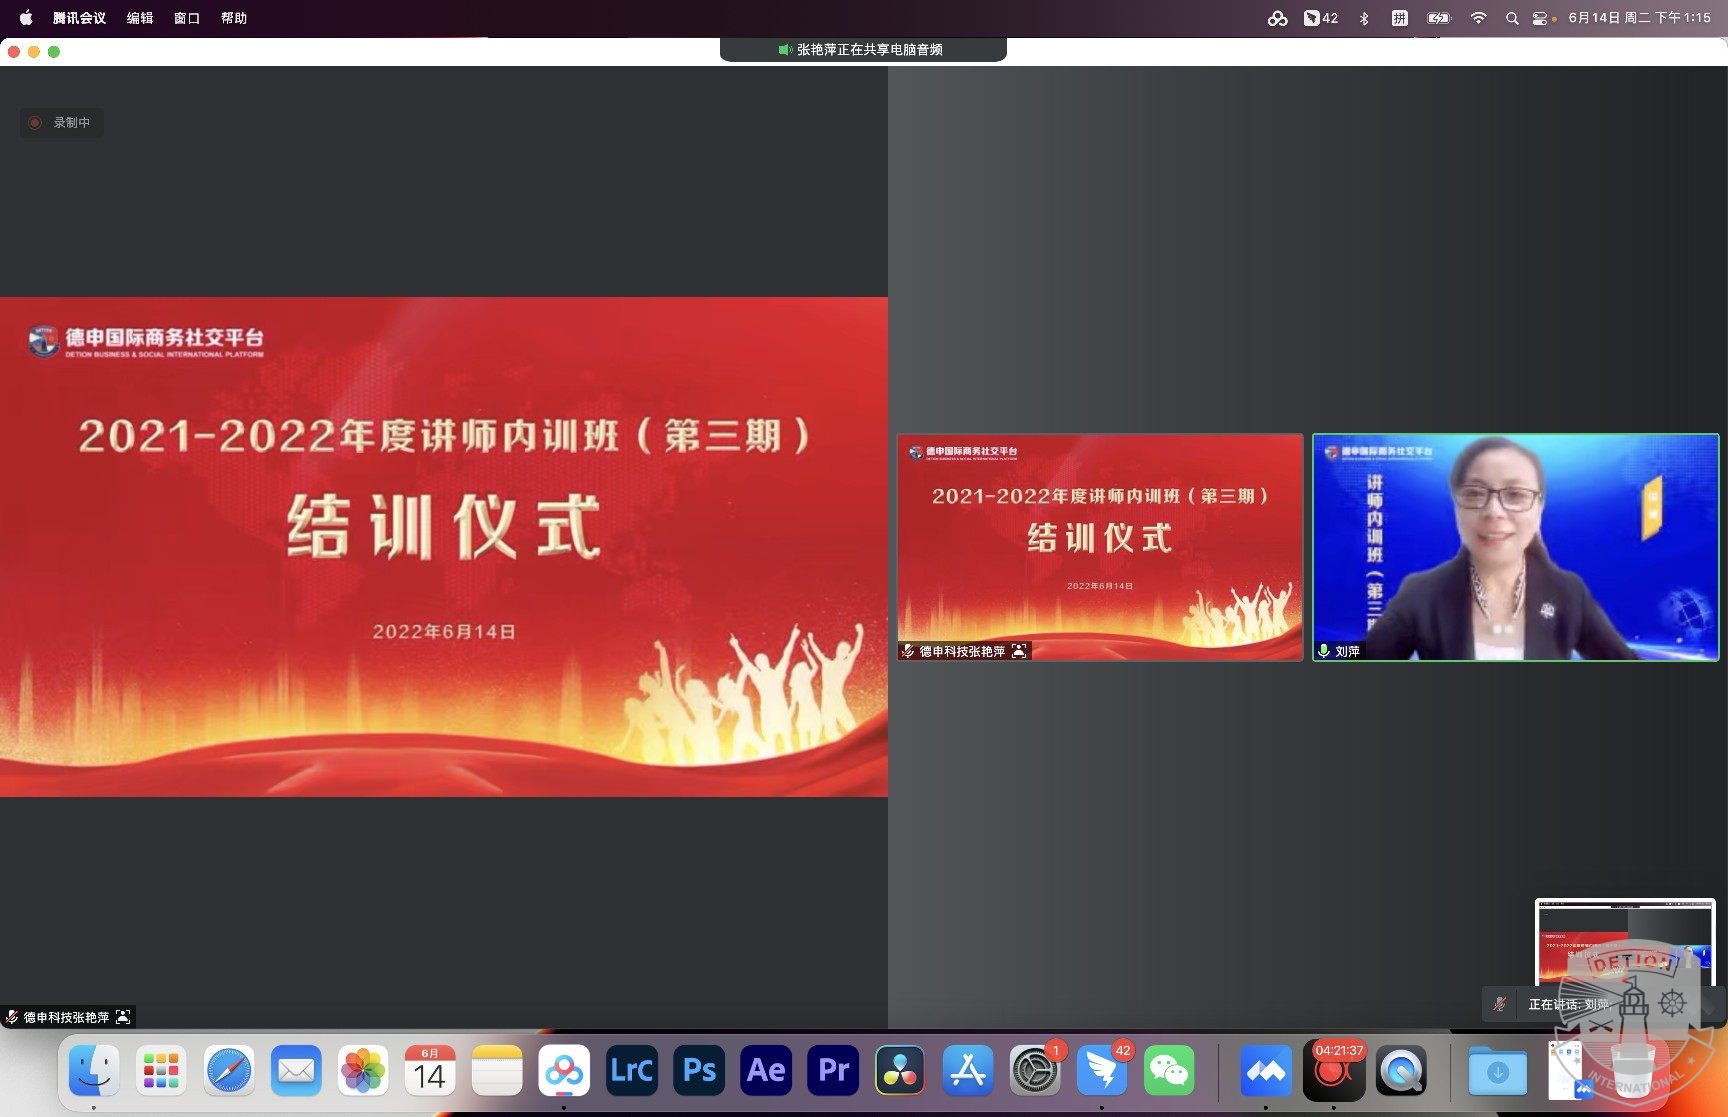The image size is (1728, 1117).
Task: Switch to Tencent Meeting Dock icon
Action: pos(1266,1071)
